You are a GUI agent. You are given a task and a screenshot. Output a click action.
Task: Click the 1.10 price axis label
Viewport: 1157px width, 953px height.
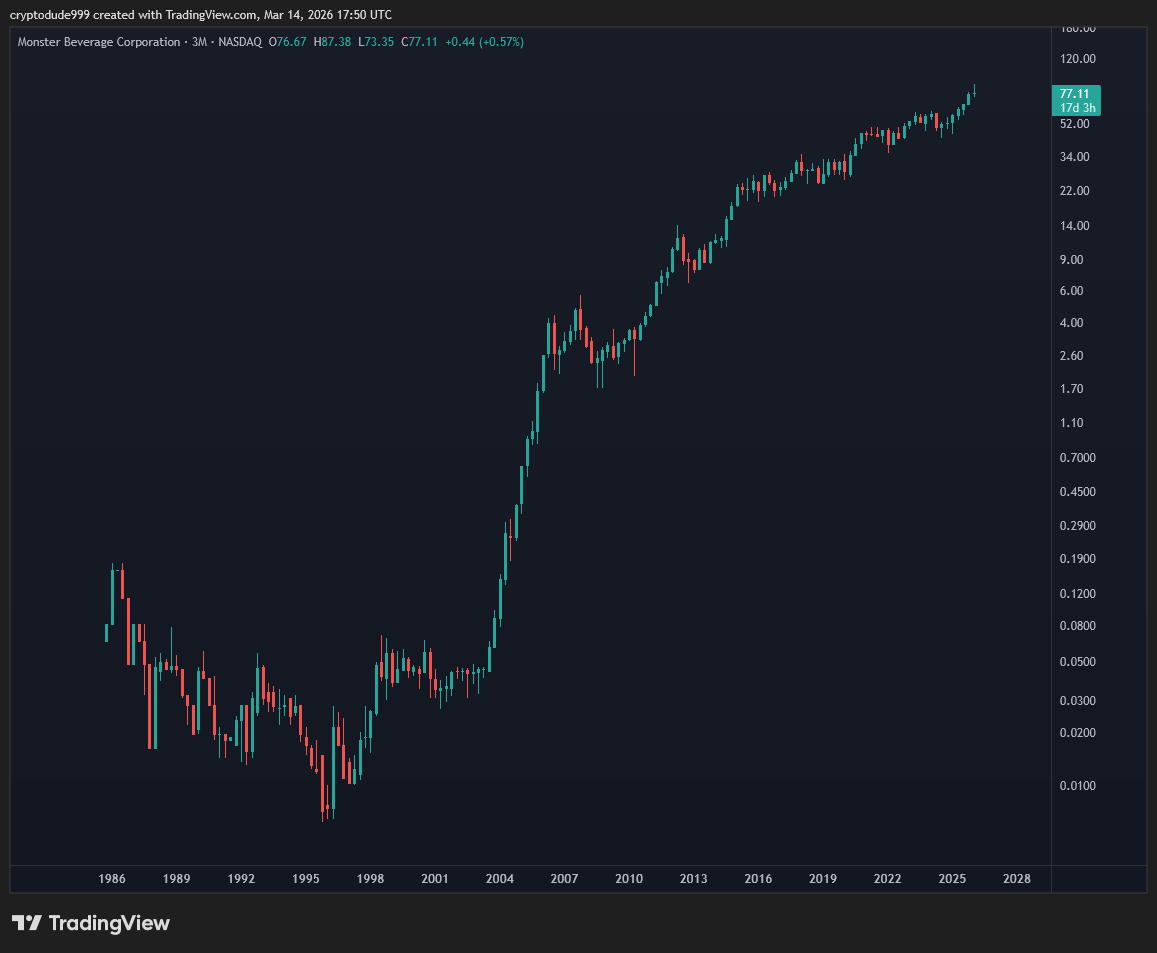click(1071, 423)
